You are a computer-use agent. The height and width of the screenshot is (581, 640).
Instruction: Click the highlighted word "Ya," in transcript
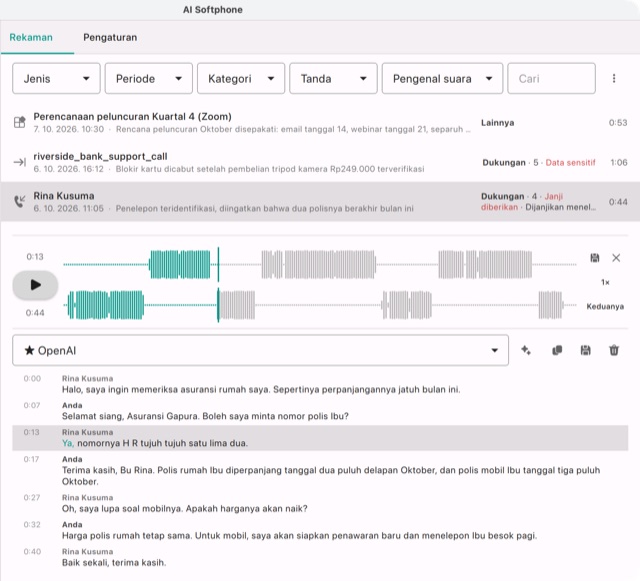68,443
